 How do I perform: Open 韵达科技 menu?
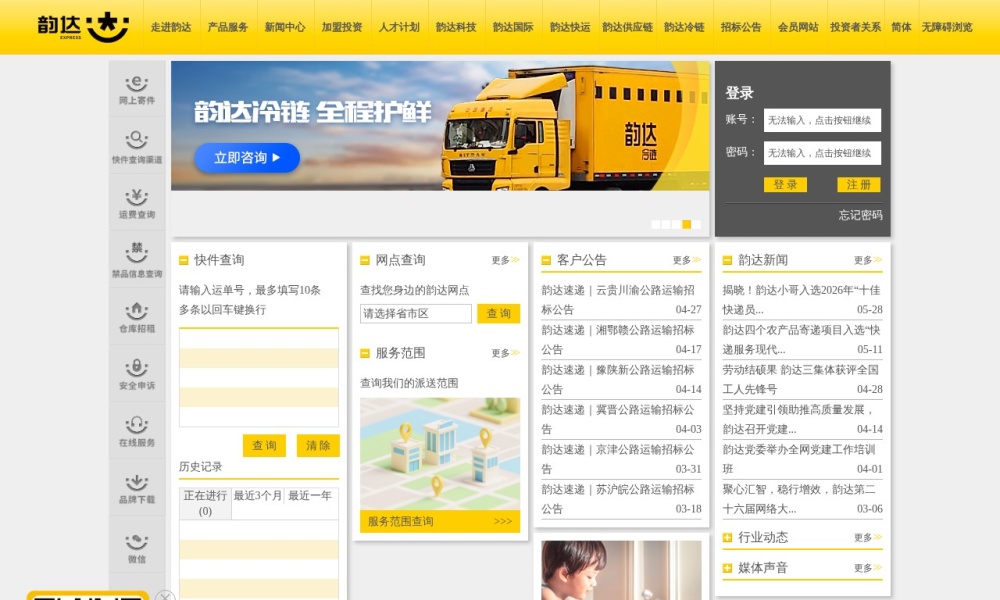[456, 27]
